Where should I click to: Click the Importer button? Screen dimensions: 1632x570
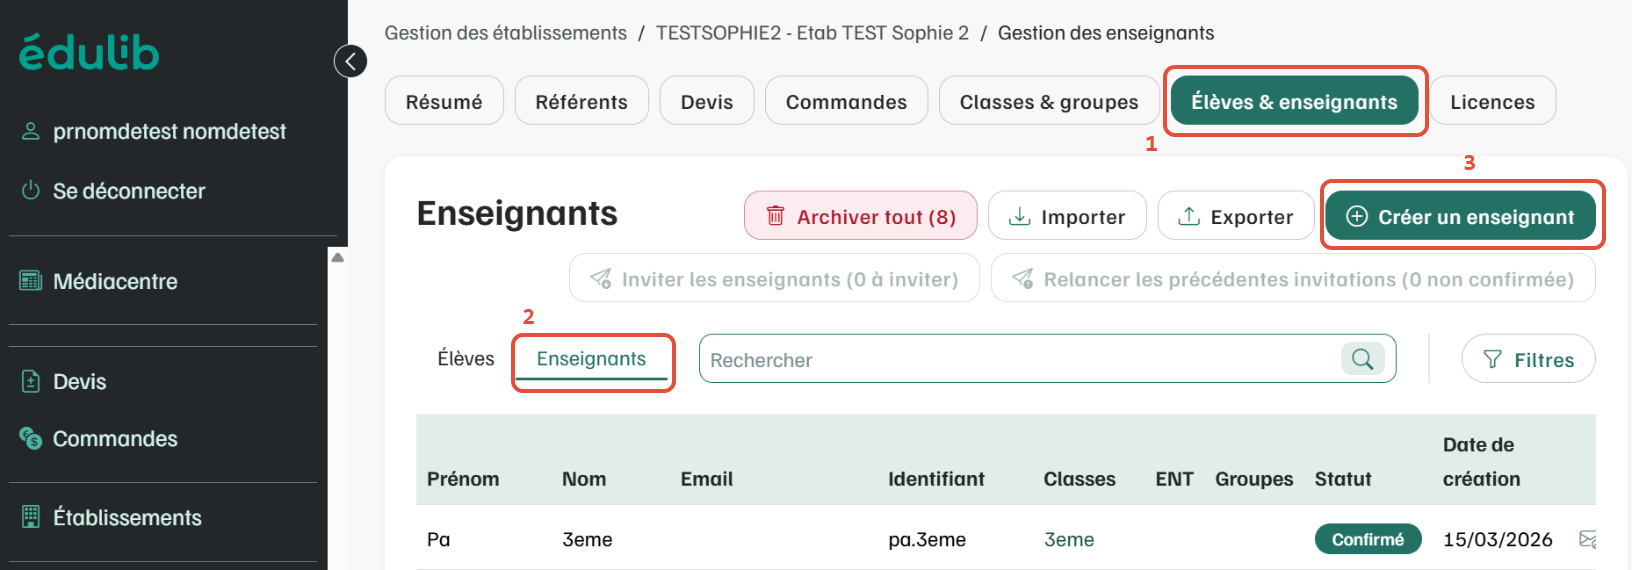[1067, 216]
